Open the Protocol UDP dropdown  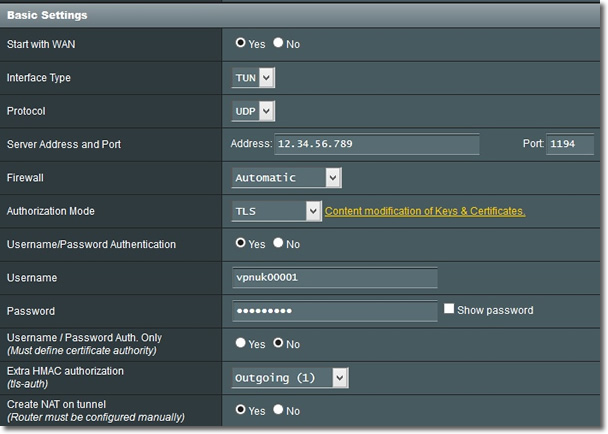tap(253, 111)
